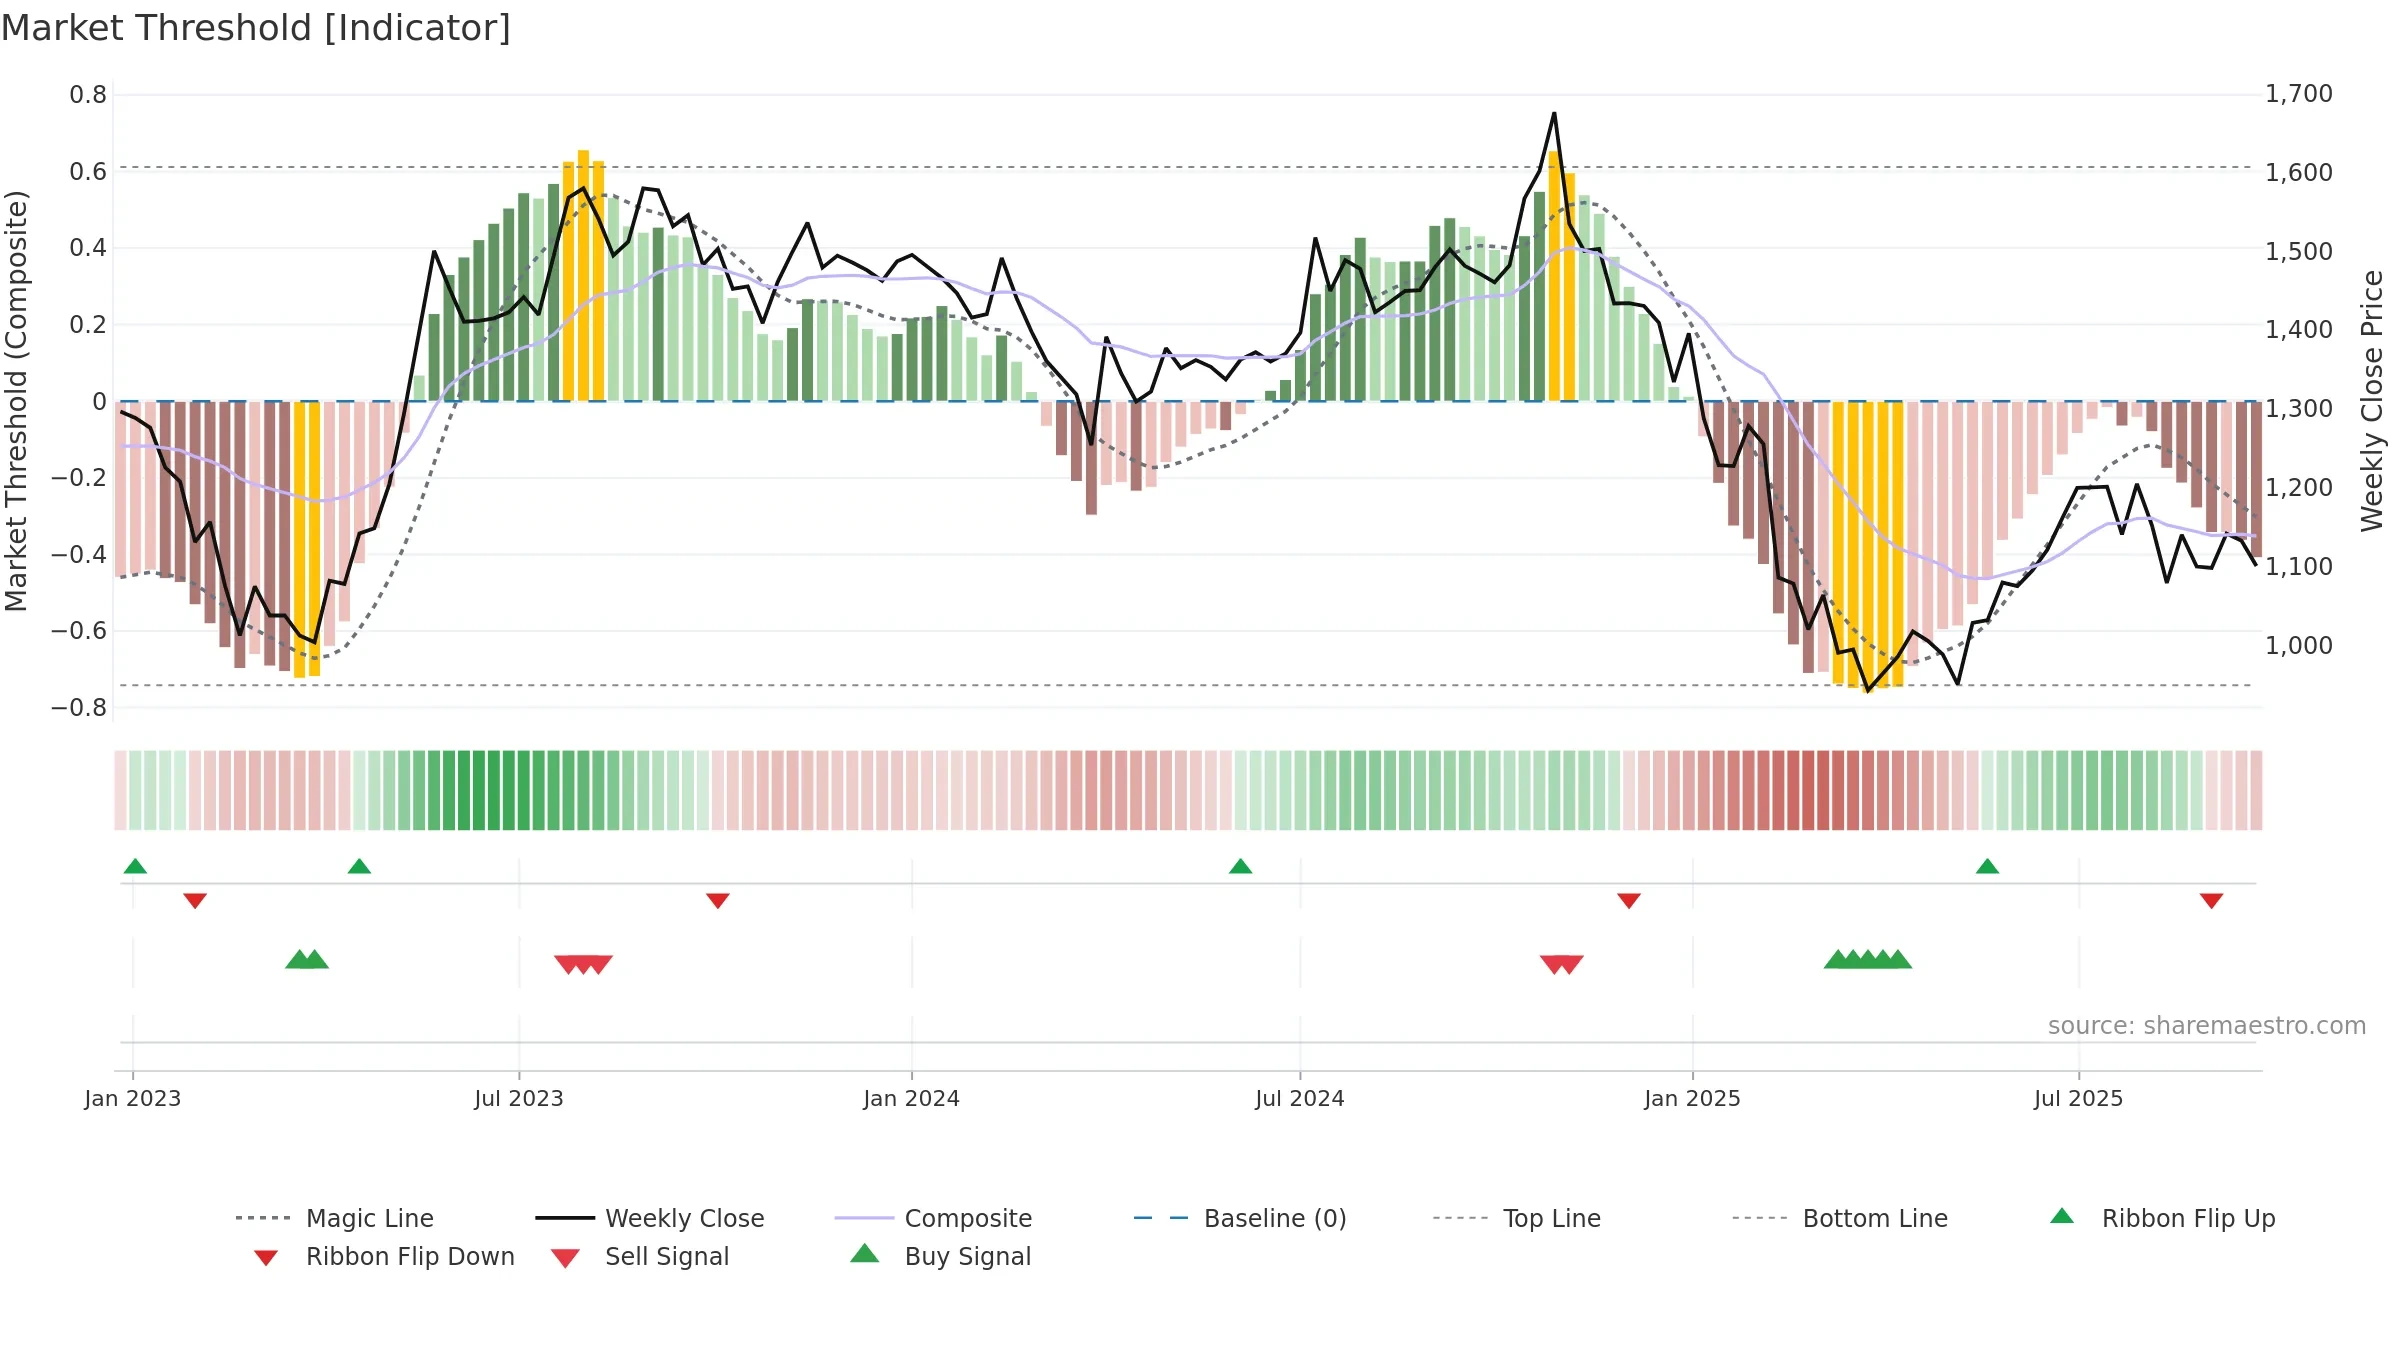The width and height of the screenshot is (2400, 1350).
Task: Click the leftmost Buy Signal triangle in March 2025
Action: pyautogui.click(x=1838, y=959)
